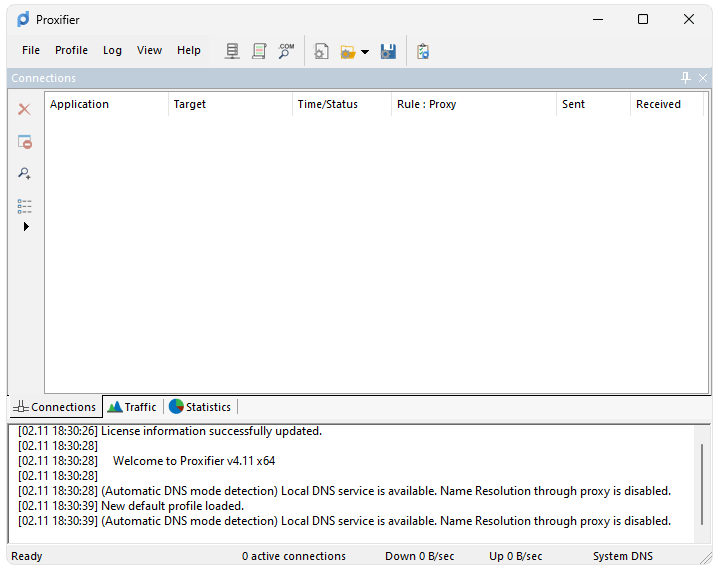
Task: Switch to the Traffic tab
Action: [x=132, y=407]
